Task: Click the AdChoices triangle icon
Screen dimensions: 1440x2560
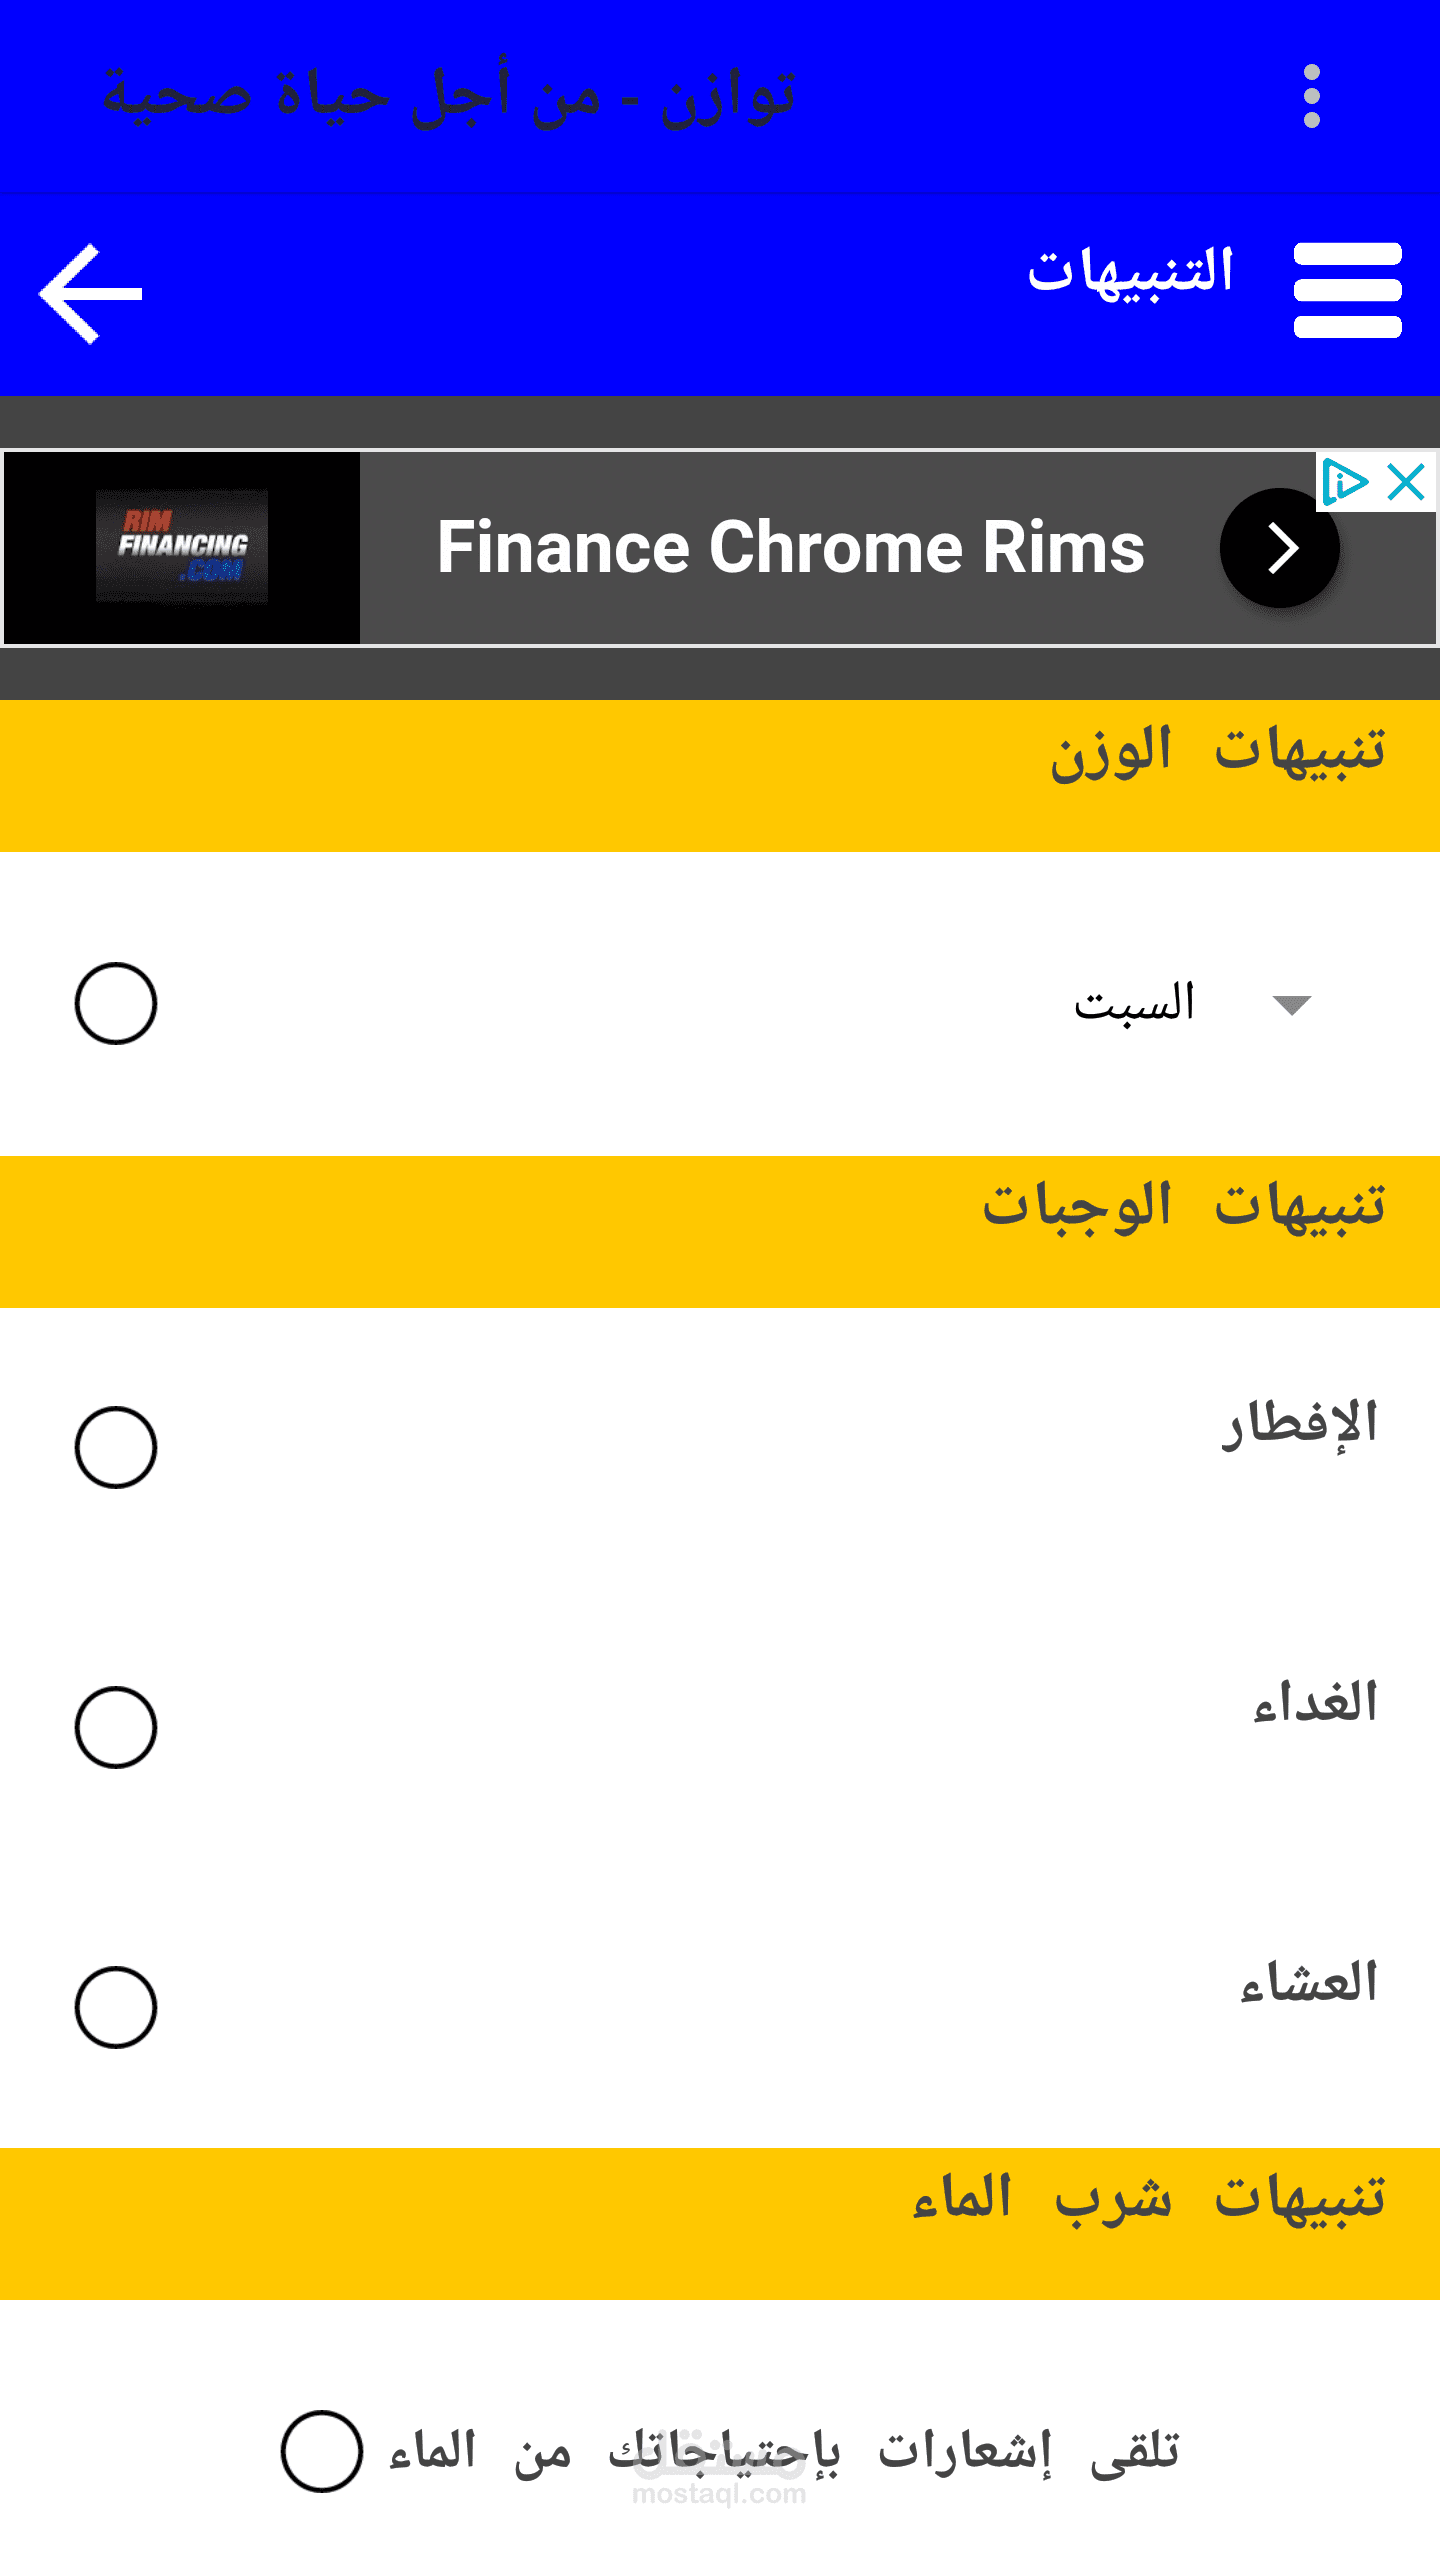Action: pyautogui.click(x=1344, y=483)
